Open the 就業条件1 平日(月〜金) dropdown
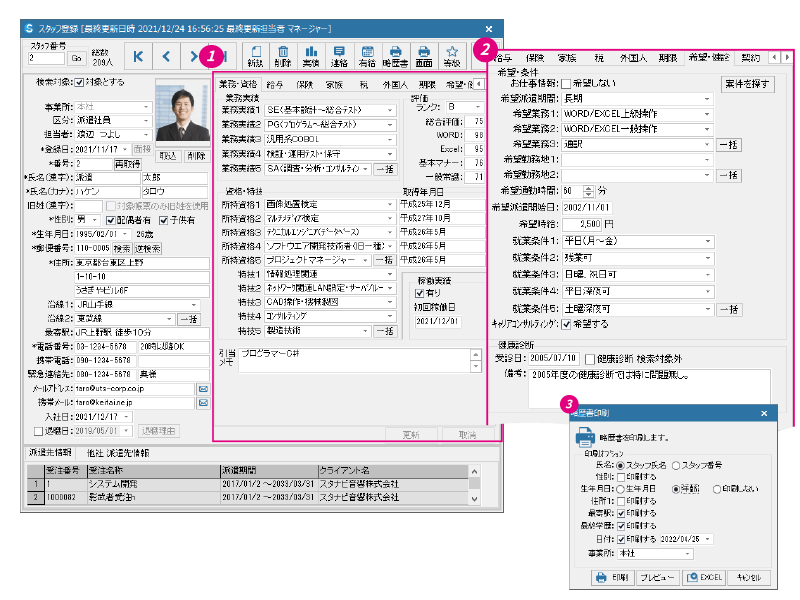This screenshot has width=800, height=600. coord(708,241)
